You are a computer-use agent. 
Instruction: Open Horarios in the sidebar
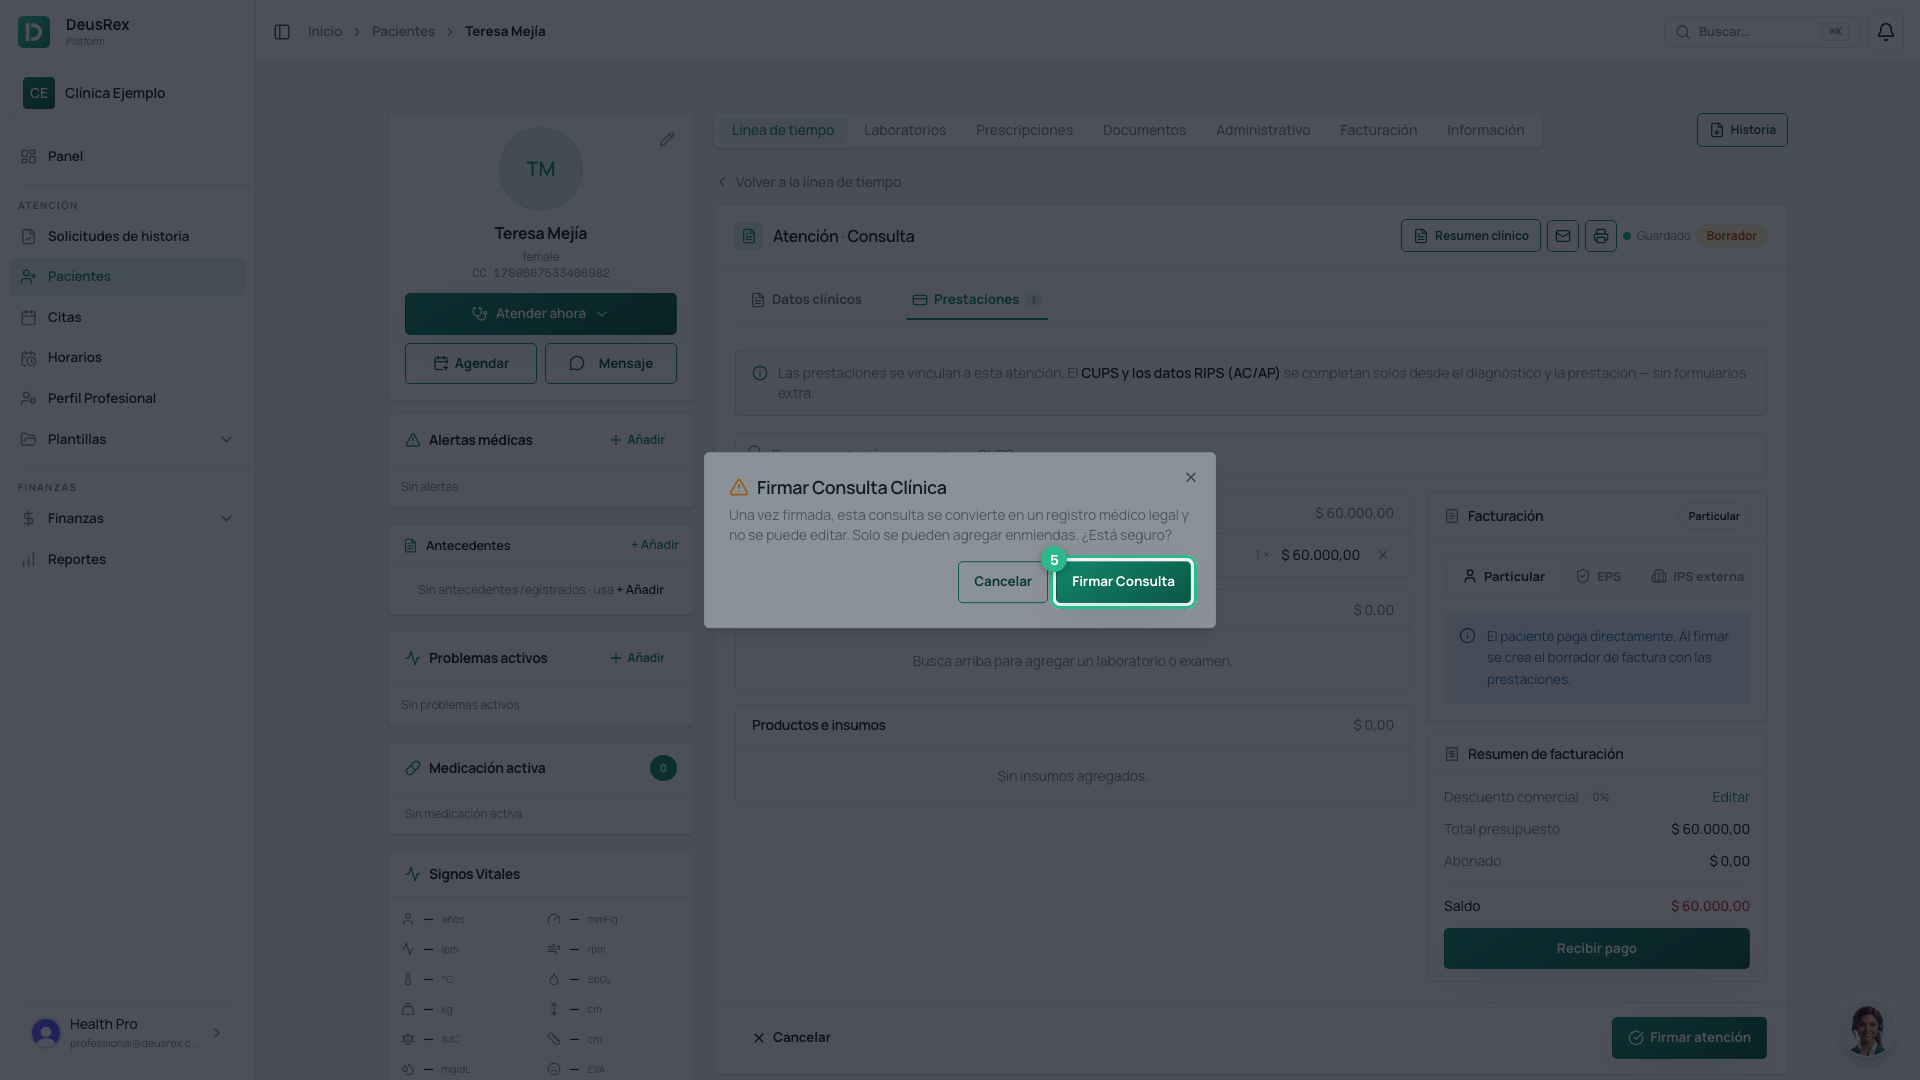(x=127, y=357)
